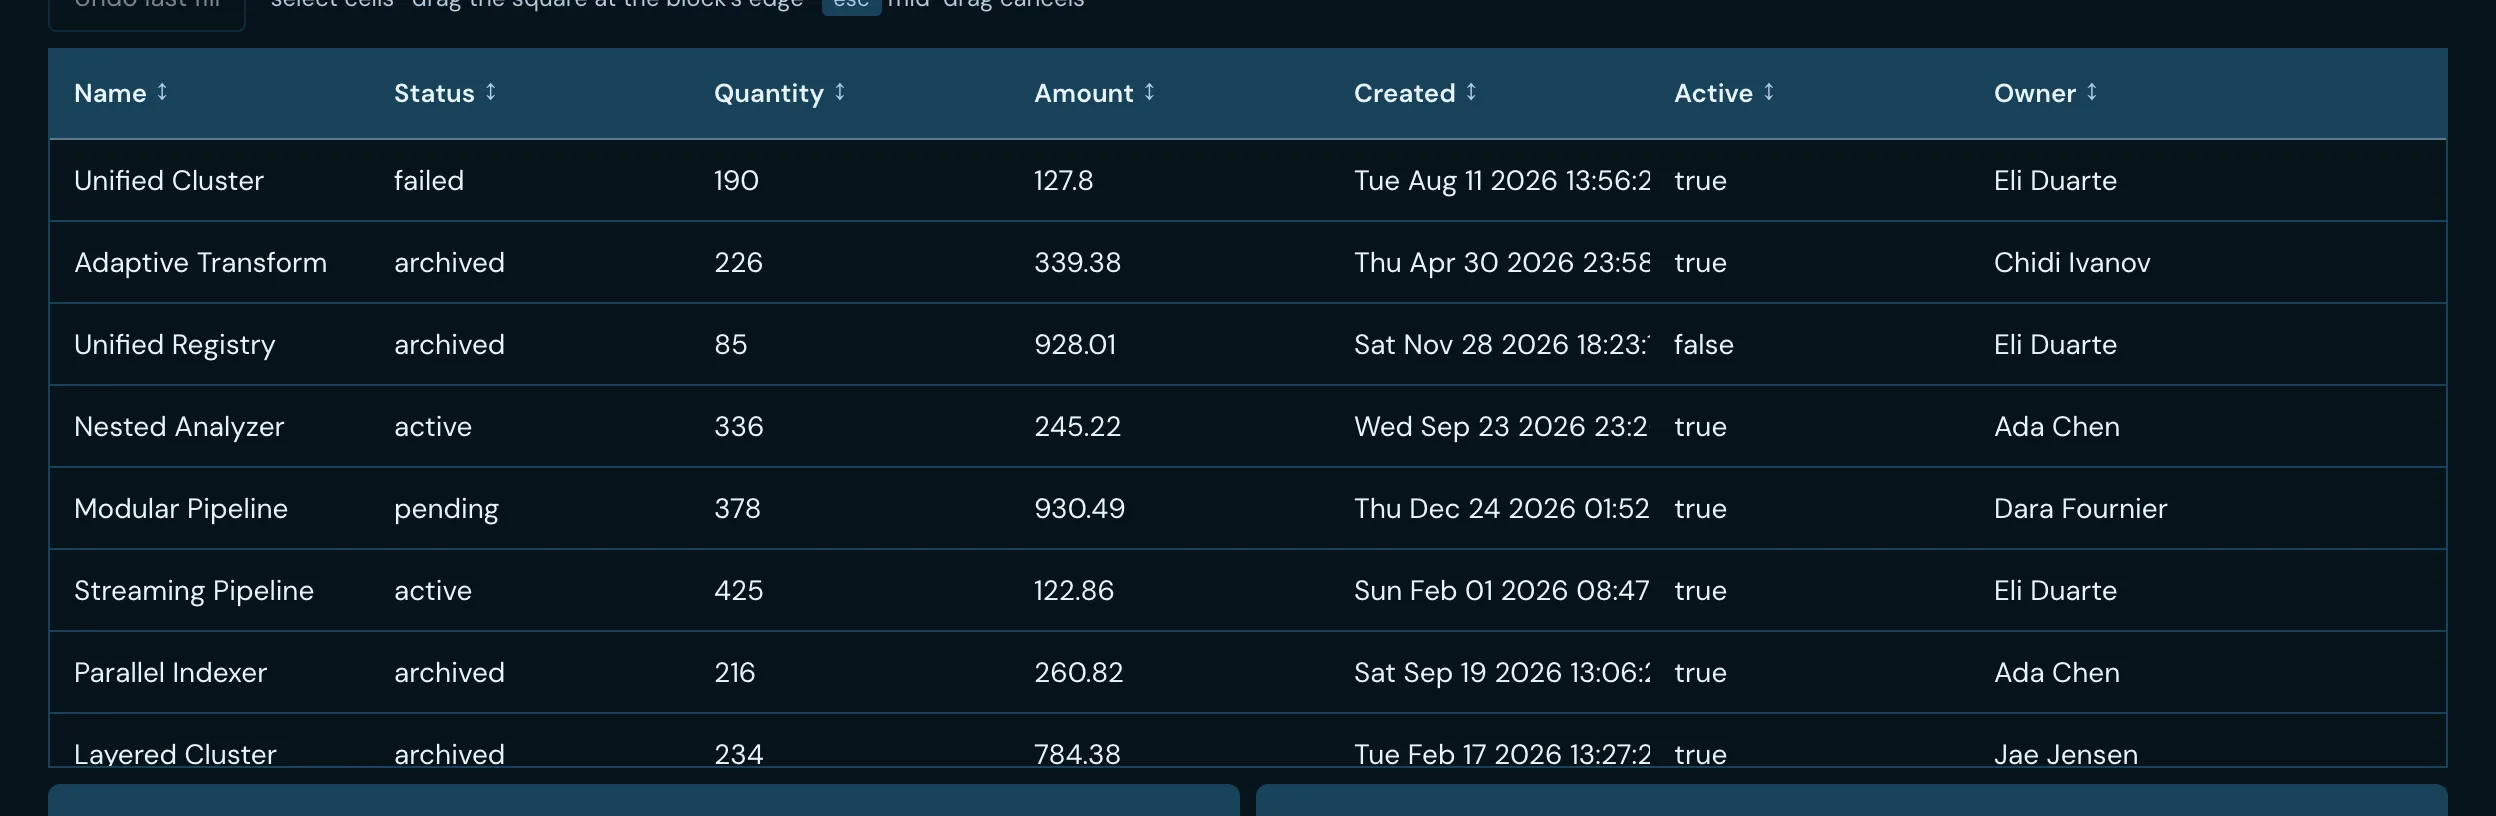
Task: Sort by Created column arrow icon
Action: [1471, 92]
